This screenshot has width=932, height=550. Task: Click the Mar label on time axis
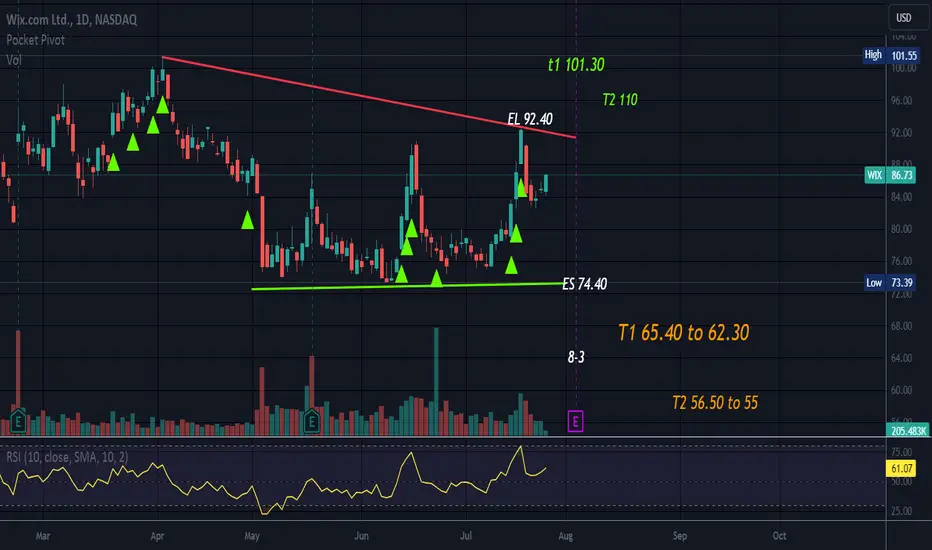(x=43, y=536)
